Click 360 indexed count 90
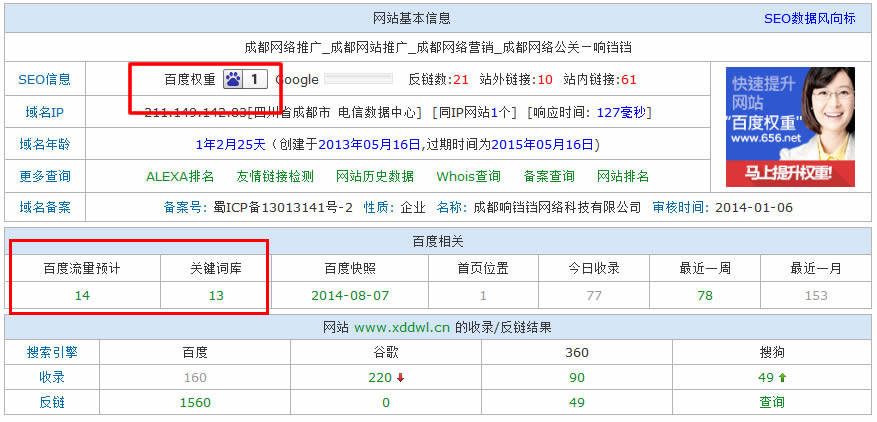The image size is (877, 422). (577, 378)
